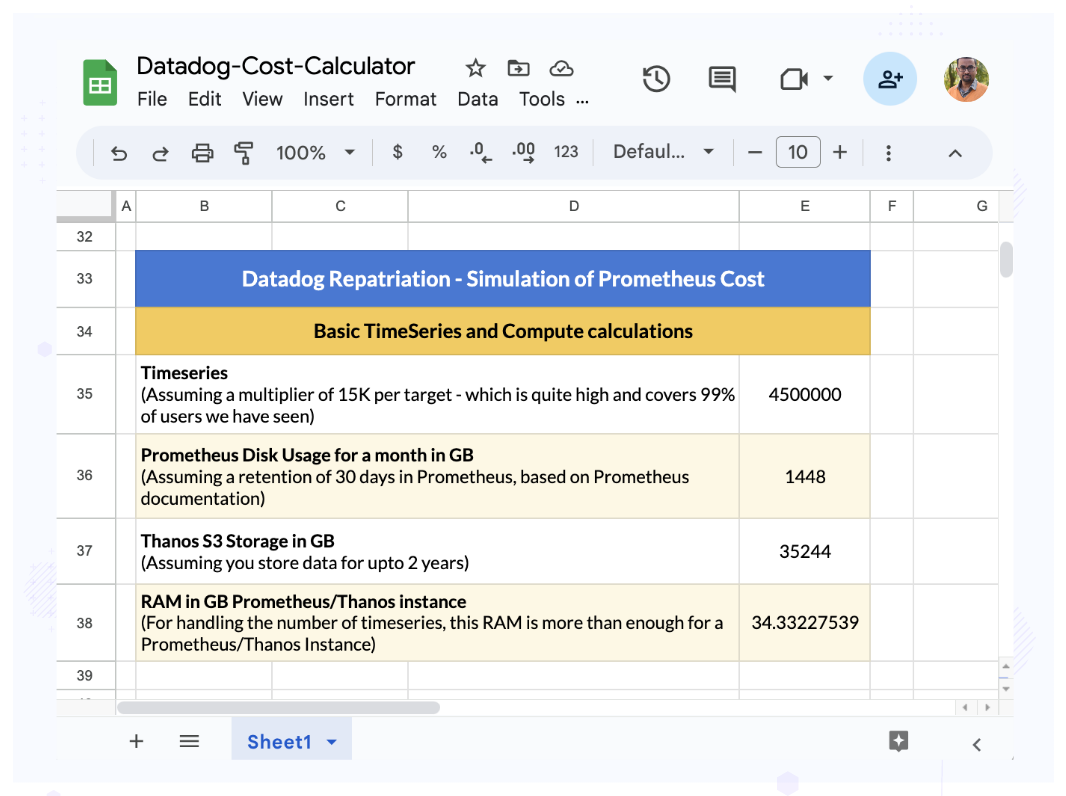Open the 100% zoom dropdown
This screenshot has width=1066, height=796.
click(x=315, y=152)
